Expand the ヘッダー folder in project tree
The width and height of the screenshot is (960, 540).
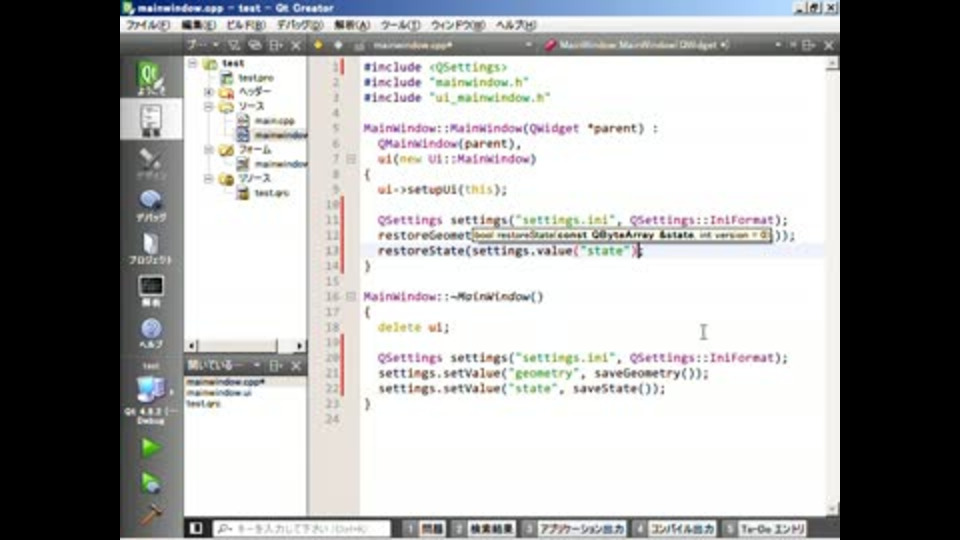coord(209,91)
